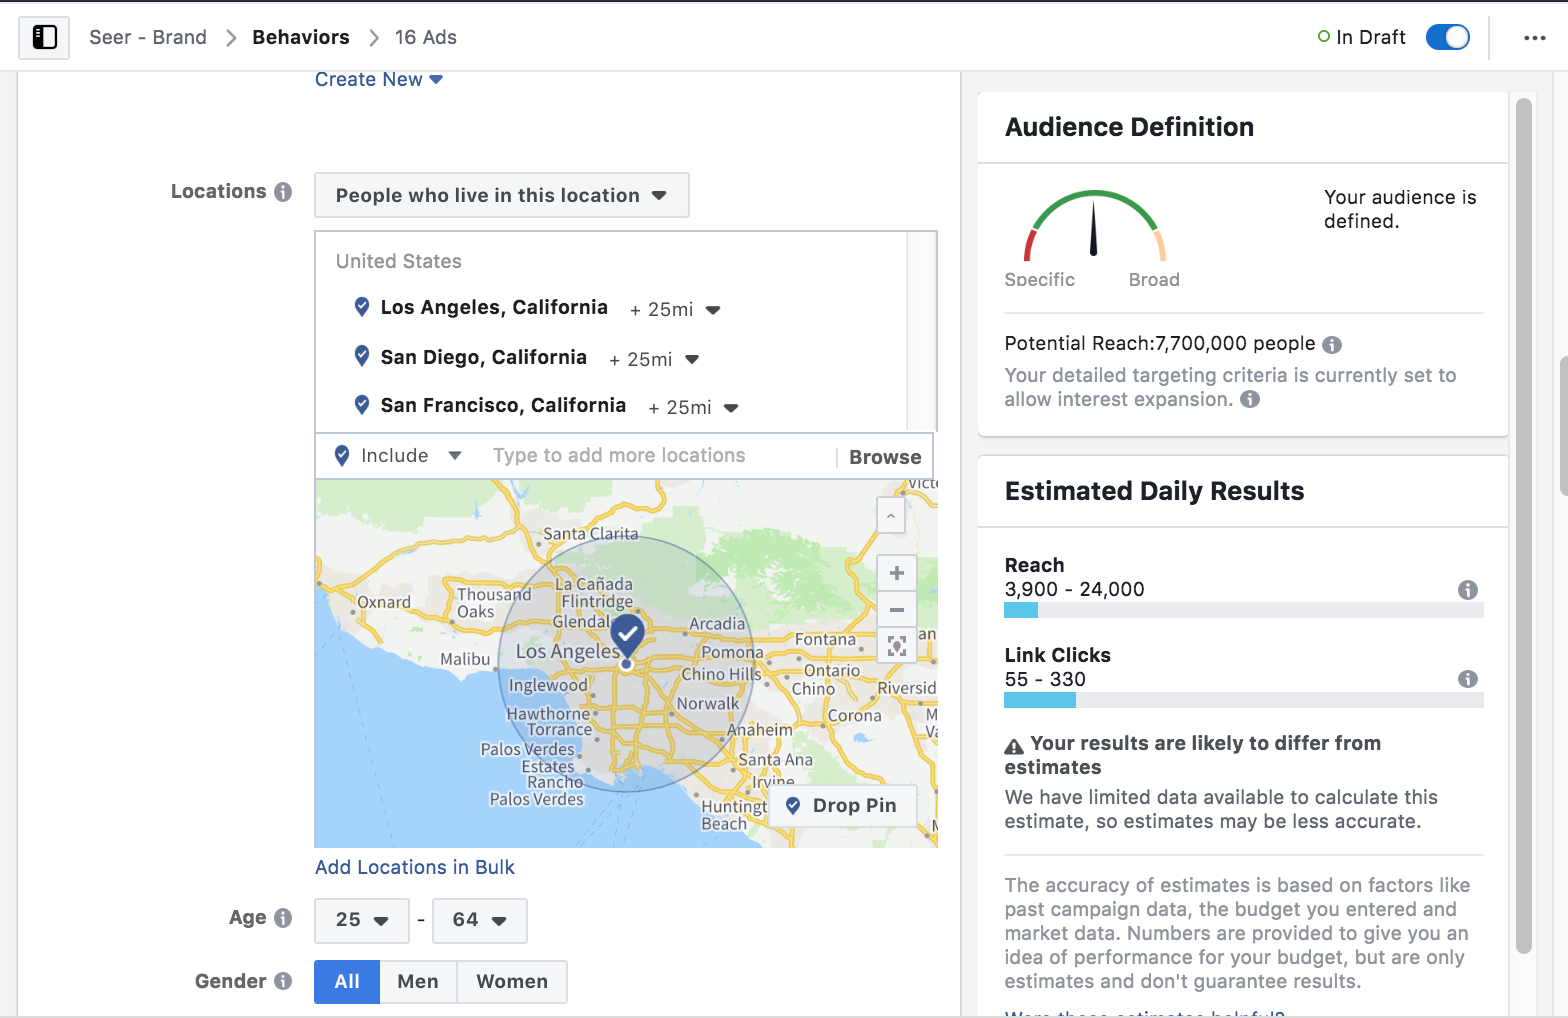This screenshot has height=1018, width=1568.
Task: Select Men gender option
Action: [x=417, y=982]
